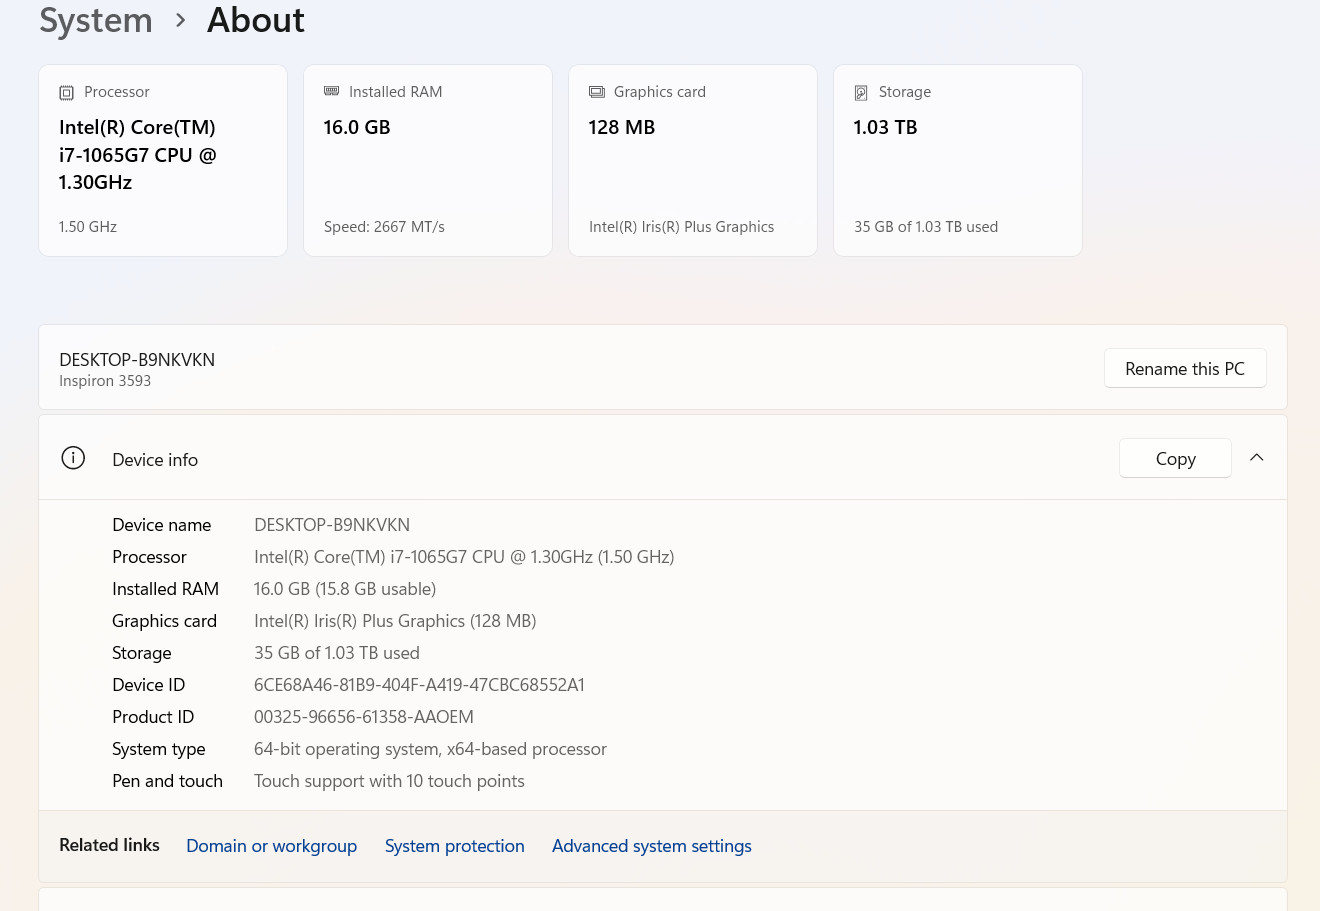
Task: Click the Device ID value text
Action: pos(419,685)
